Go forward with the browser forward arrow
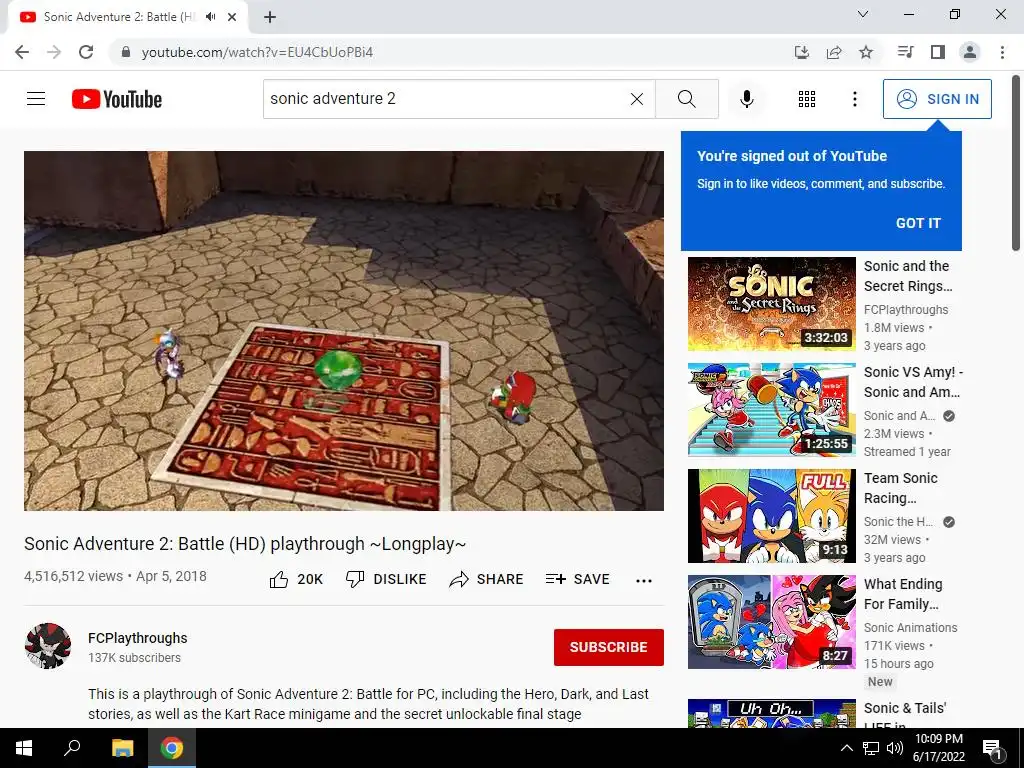The width and height of the screenshot is (1024, 768). pos(54,52)
